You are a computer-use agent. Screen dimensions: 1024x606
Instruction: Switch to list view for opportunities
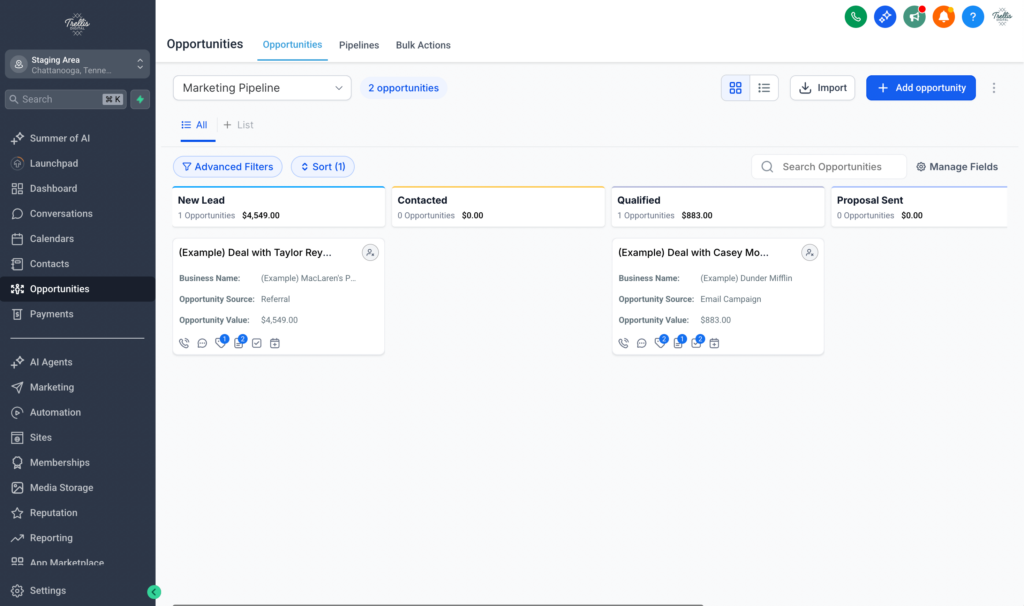pyautogui.click(x=764, y=87)
